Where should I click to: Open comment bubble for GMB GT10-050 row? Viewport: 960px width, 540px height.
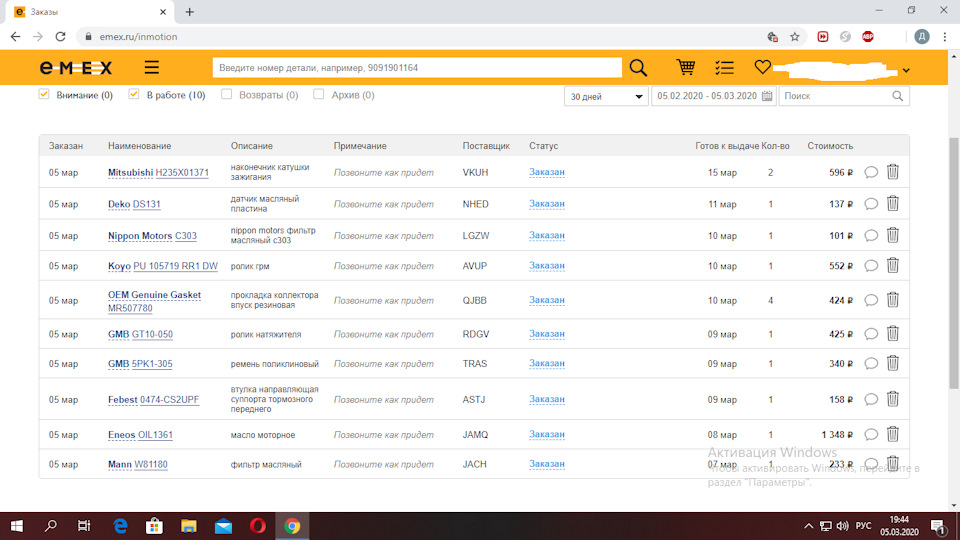tap(871, 334)
